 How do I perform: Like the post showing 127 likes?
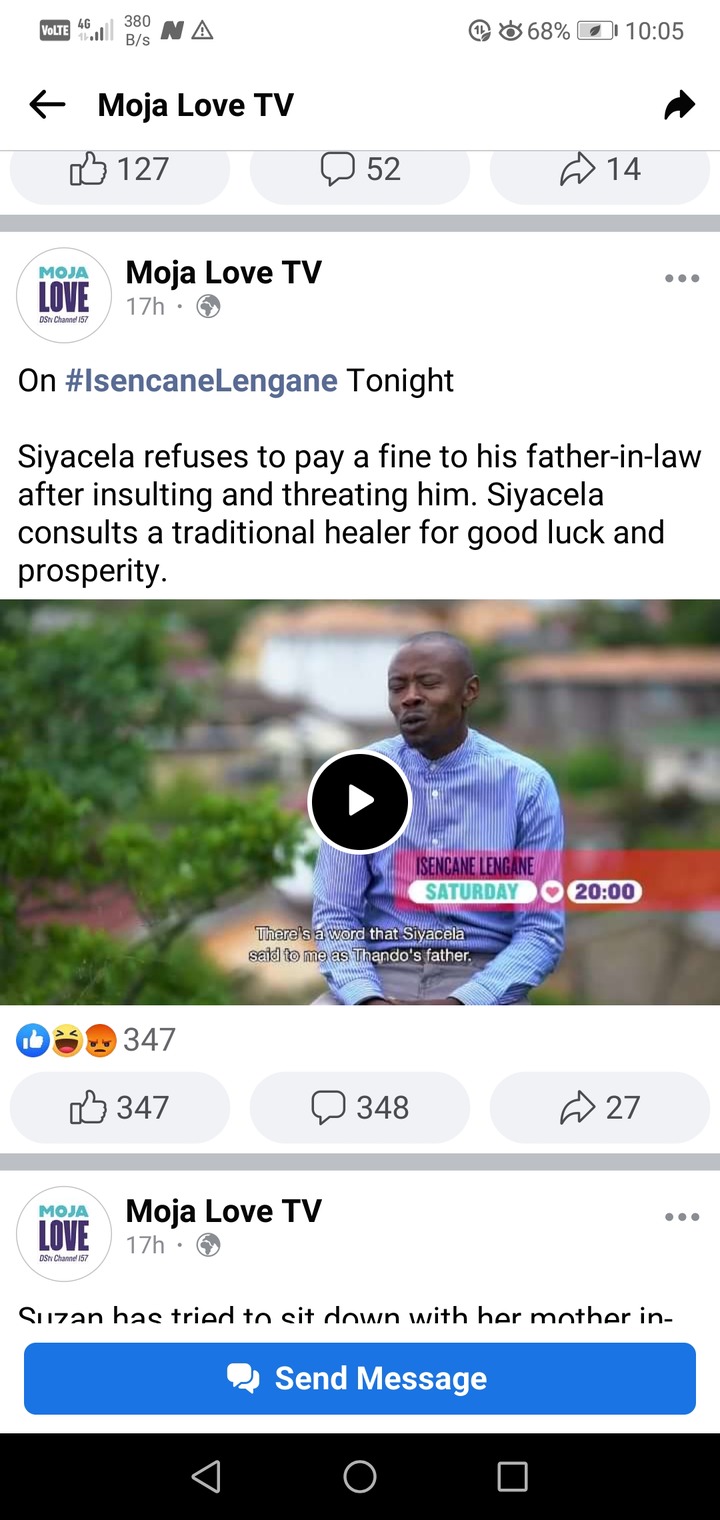(x=120, y=172)
